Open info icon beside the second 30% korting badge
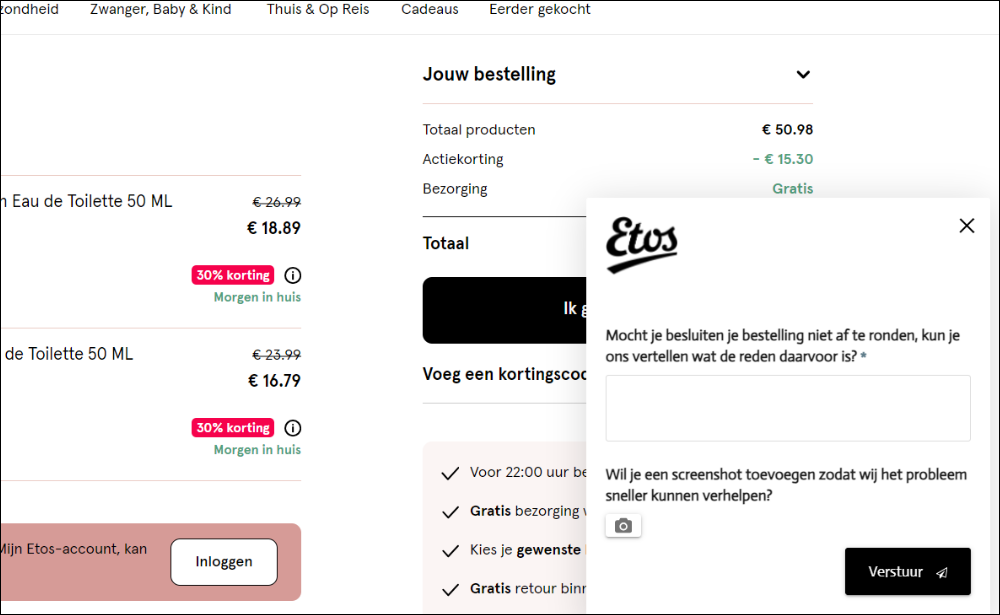This screenshot has height=615, width=1000. [x=292, y=427]
